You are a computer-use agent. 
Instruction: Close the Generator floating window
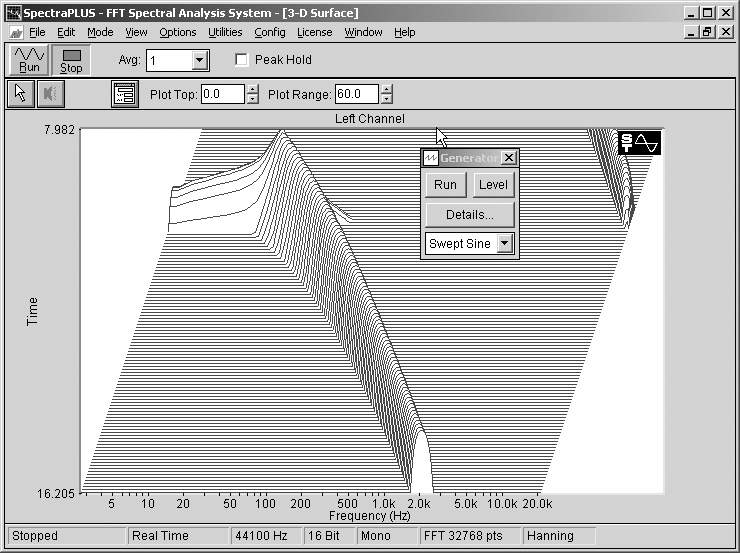click(x=508, y=158)
